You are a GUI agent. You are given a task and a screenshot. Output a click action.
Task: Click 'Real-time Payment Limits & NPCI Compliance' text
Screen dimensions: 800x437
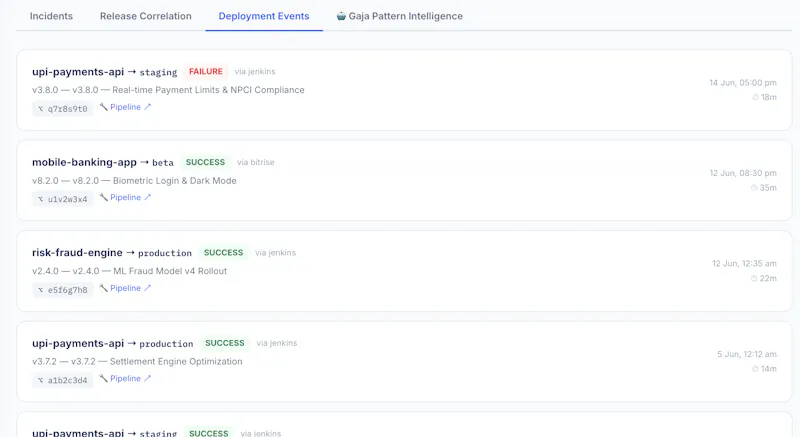[208, 90]
